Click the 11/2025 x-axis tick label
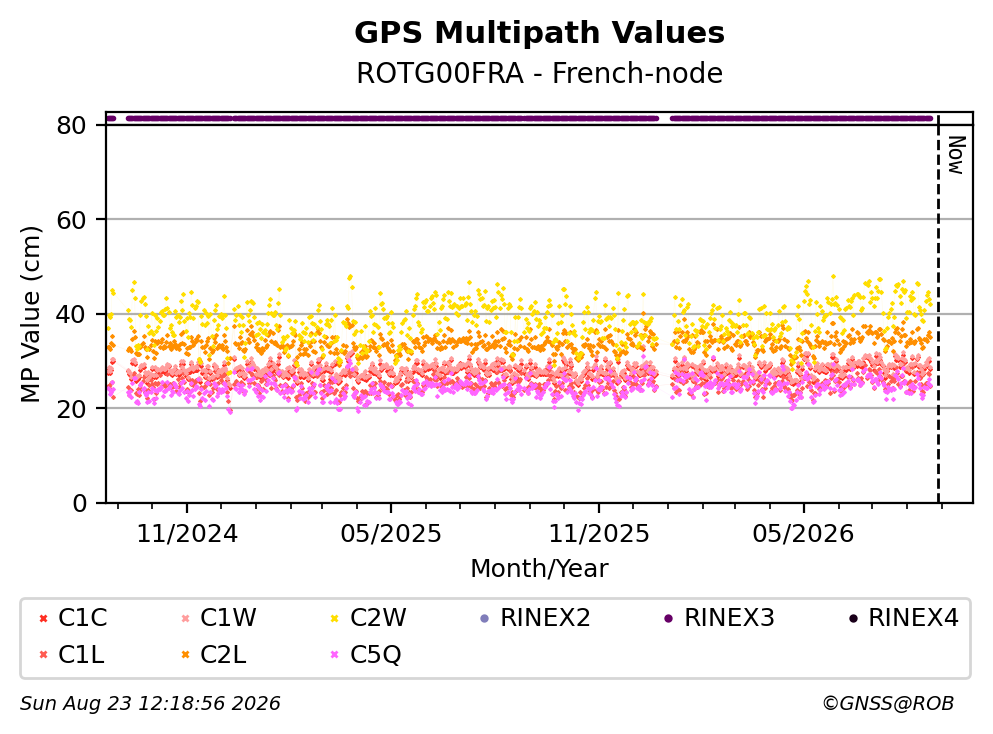This screenshot has height=734, width=993. (599, 534)
